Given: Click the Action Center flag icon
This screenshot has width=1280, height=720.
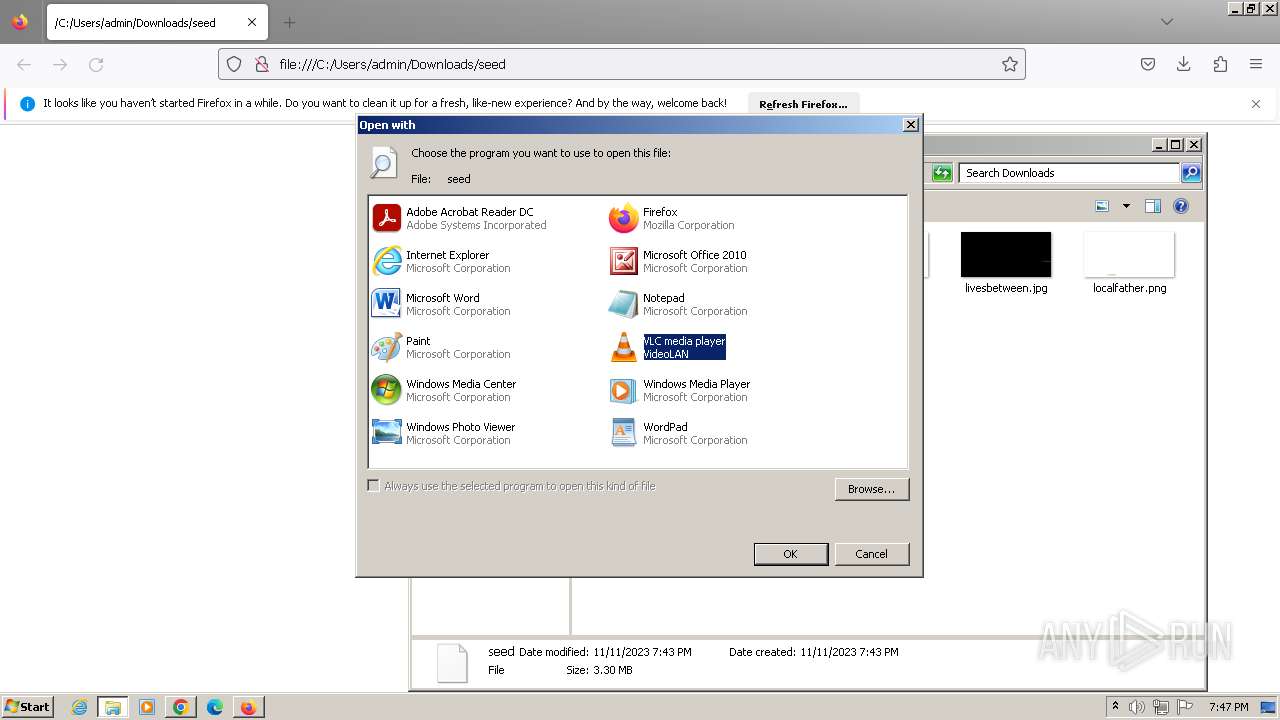Looking at the screenshot, I should click(x=1183, y=707).
